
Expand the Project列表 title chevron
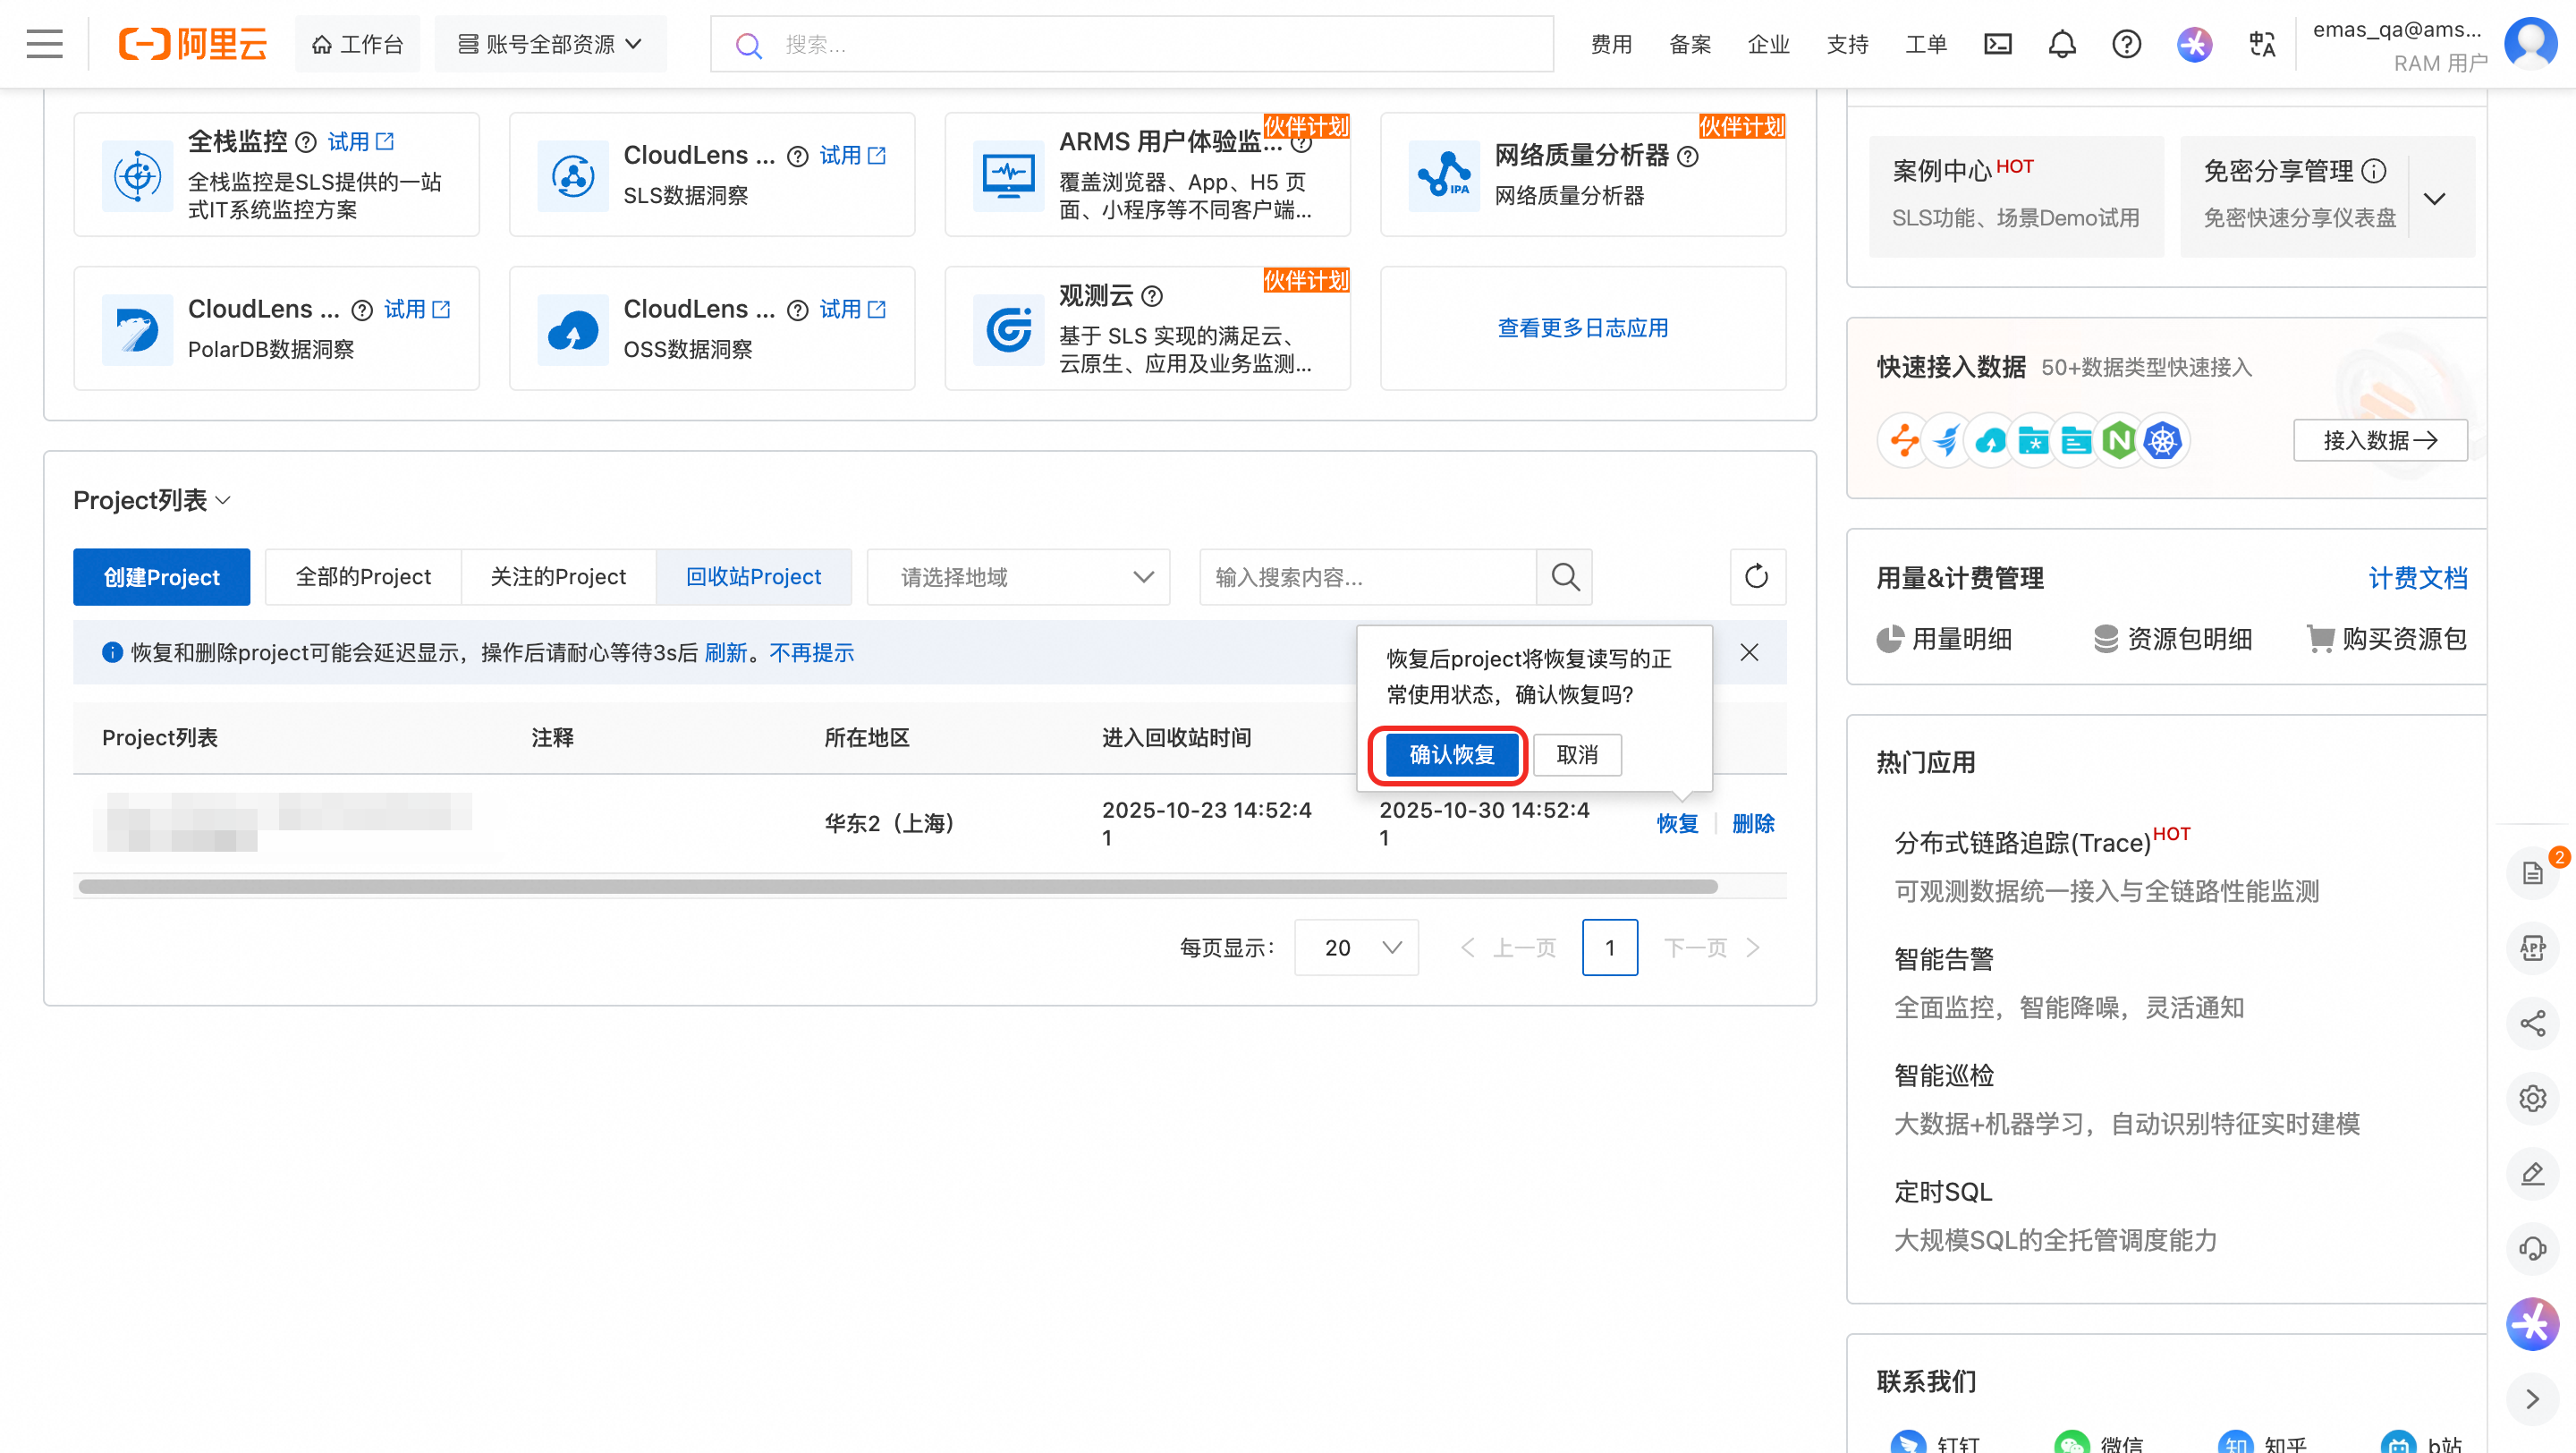point(223,500)
